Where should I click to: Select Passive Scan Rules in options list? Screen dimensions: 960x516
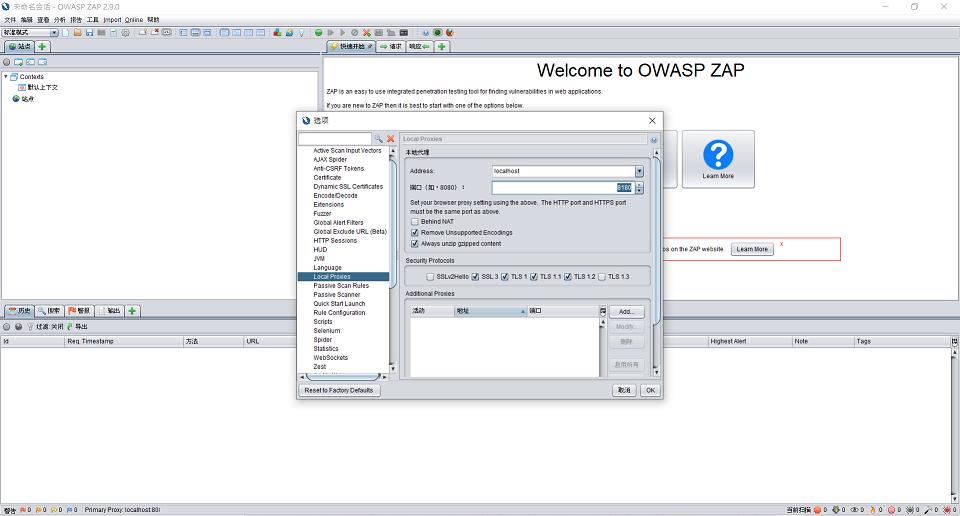click(341, 286)
